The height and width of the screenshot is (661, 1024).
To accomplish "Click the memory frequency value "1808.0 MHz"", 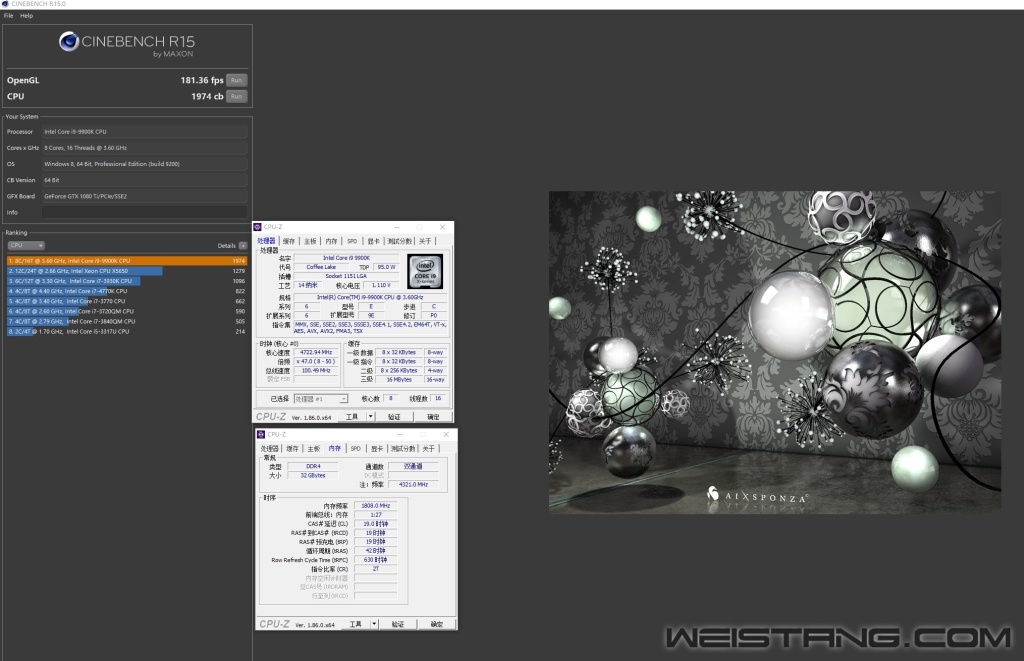I will pos(376,506).
